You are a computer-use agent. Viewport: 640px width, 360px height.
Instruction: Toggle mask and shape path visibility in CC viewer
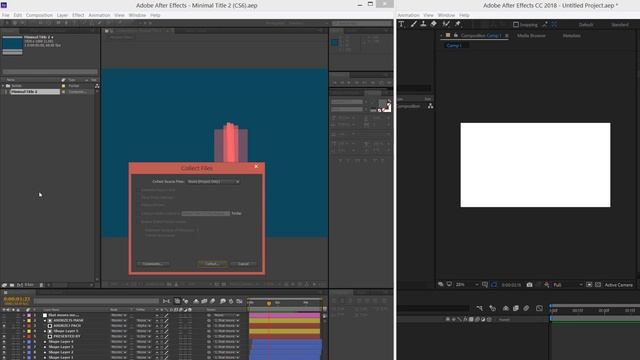pyautogui.click(x=494, y=285)
